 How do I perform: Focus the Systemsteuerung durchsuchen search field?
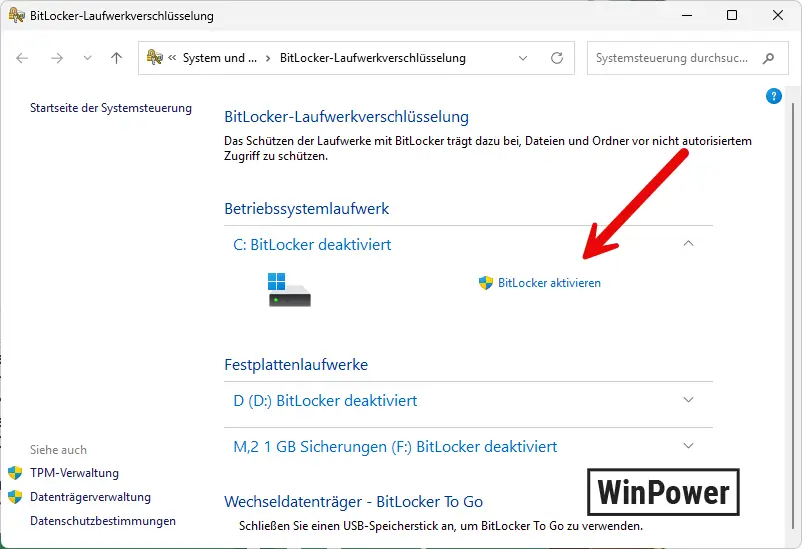(x=687, y=58)
